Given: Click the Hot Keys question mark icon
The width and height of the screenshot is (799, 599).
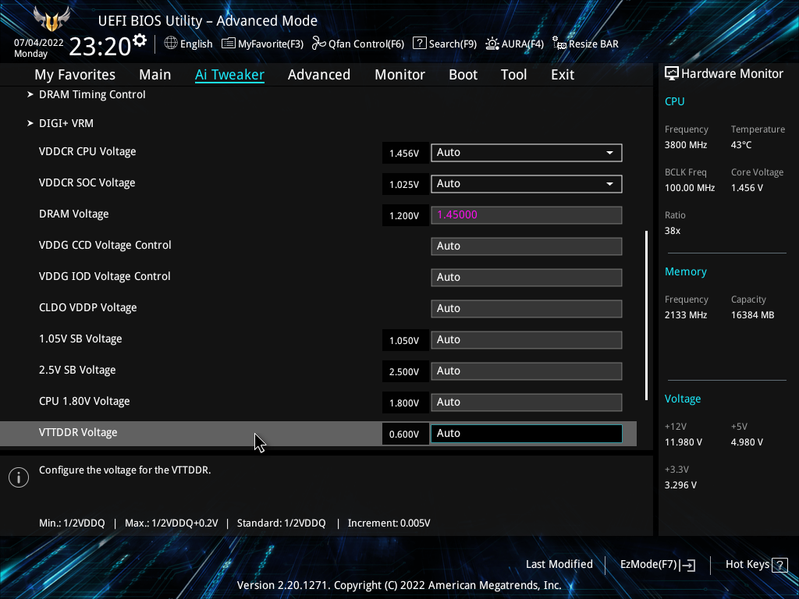Looking at the screenshot, I should click(780, 565).
